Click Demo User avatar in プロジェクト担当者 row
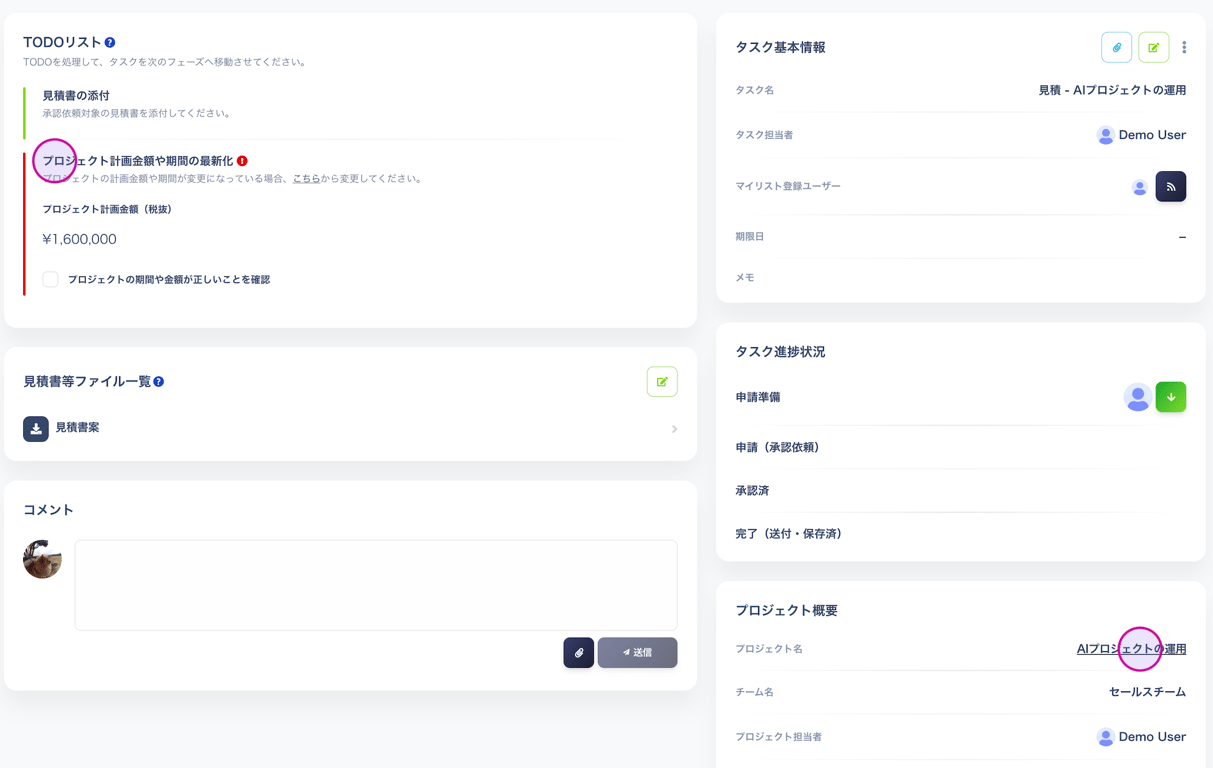Screen dimensions: 1213x768 pos(1105,737)
